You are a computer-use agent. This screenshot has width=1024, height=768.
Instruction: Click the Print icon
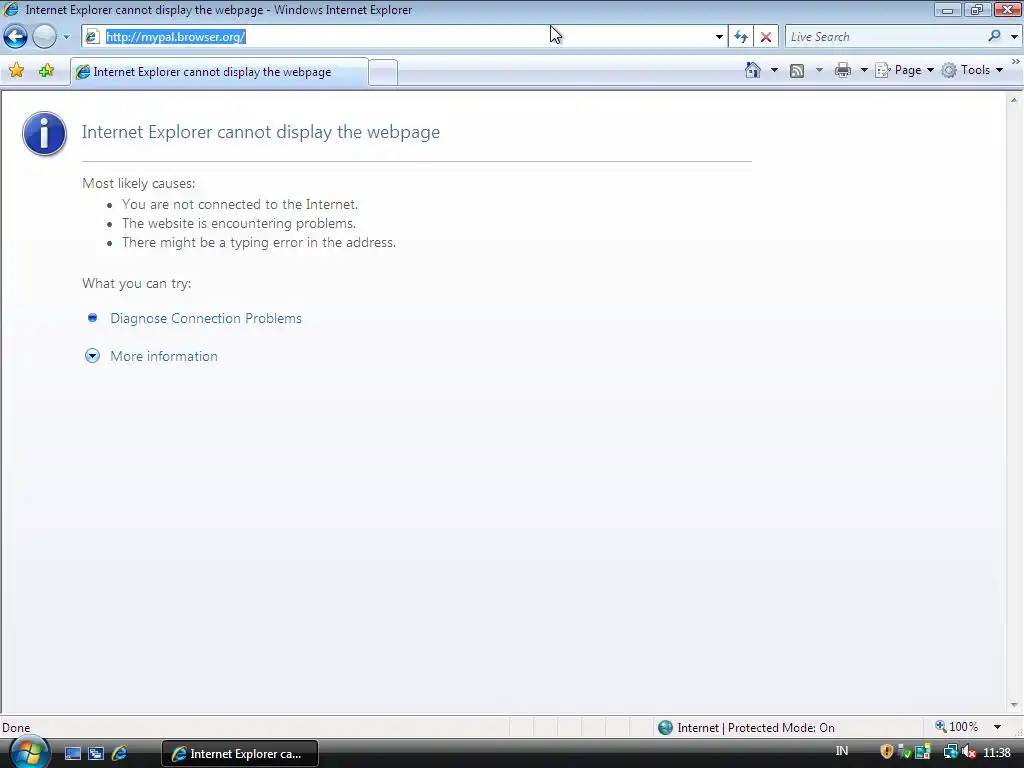pyautogui.click(x=842, y=70)
